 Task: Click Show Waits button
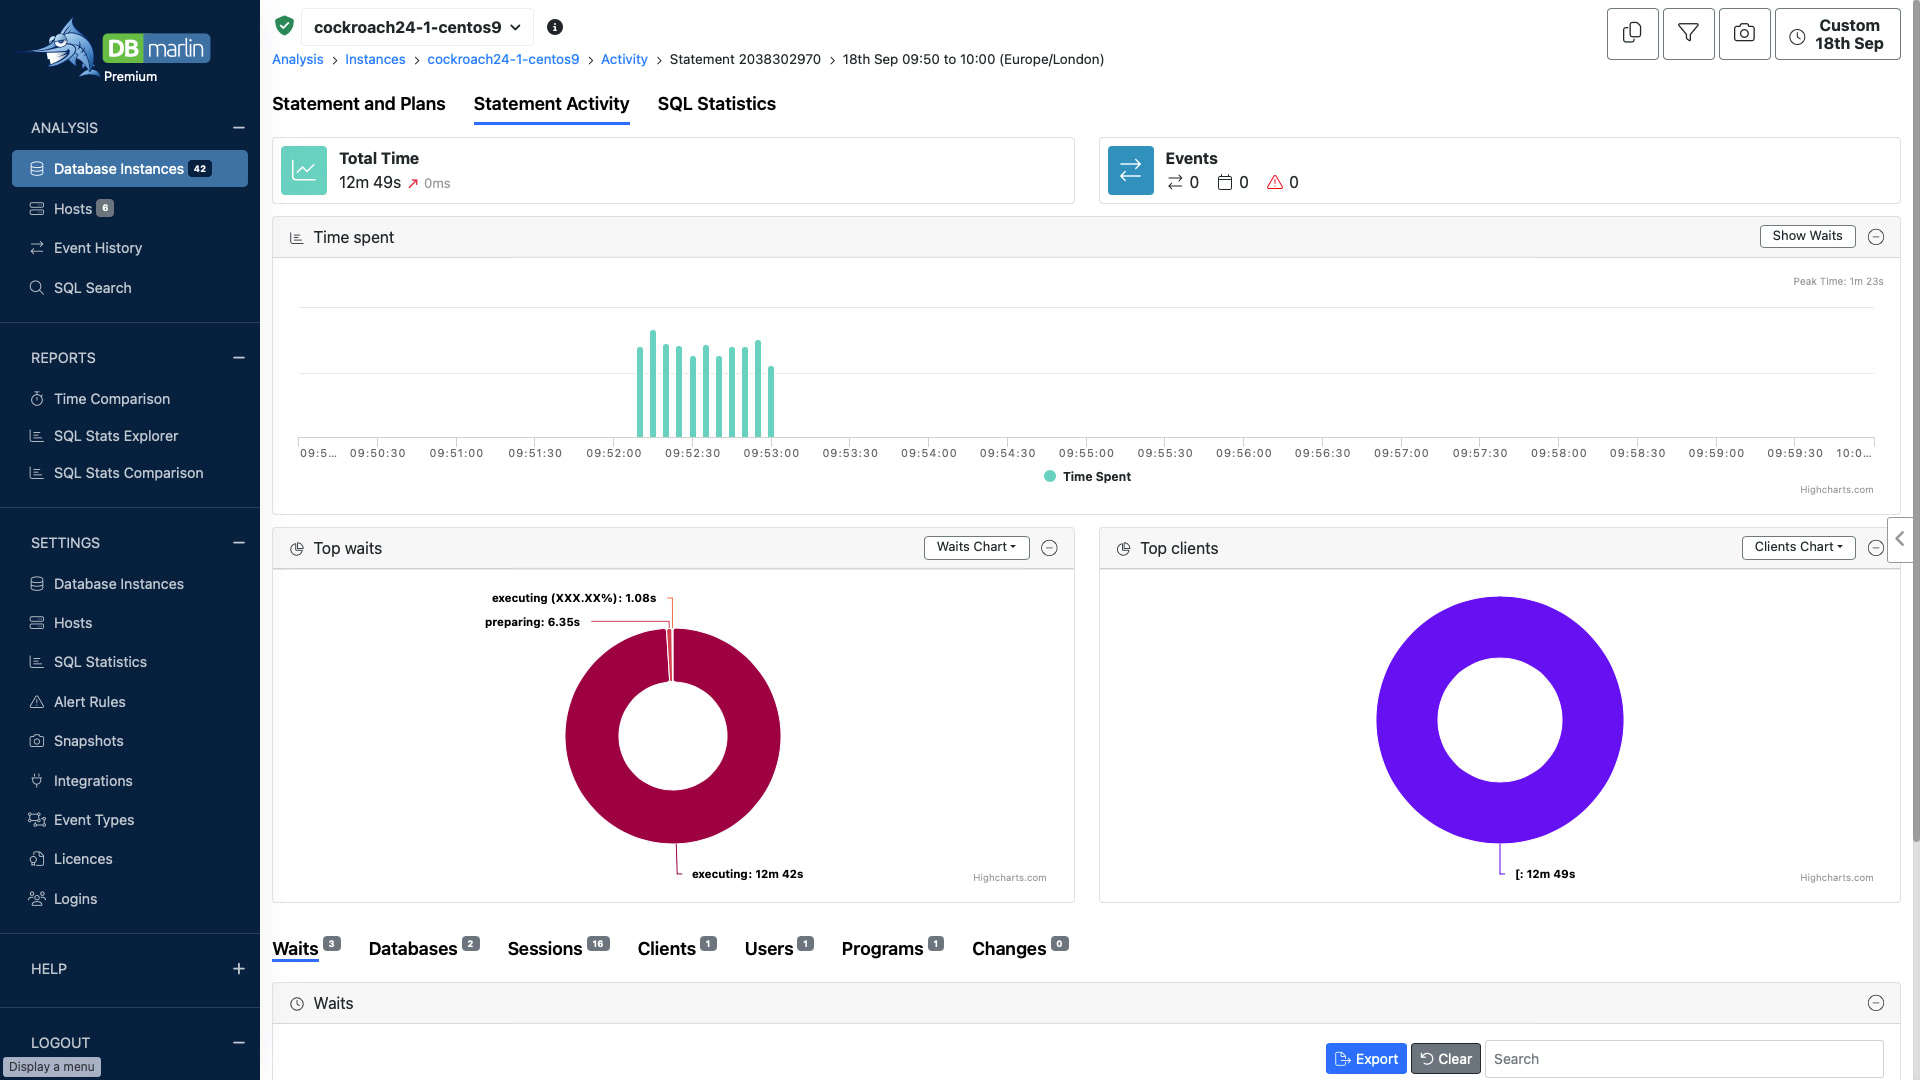point(1807,236)
